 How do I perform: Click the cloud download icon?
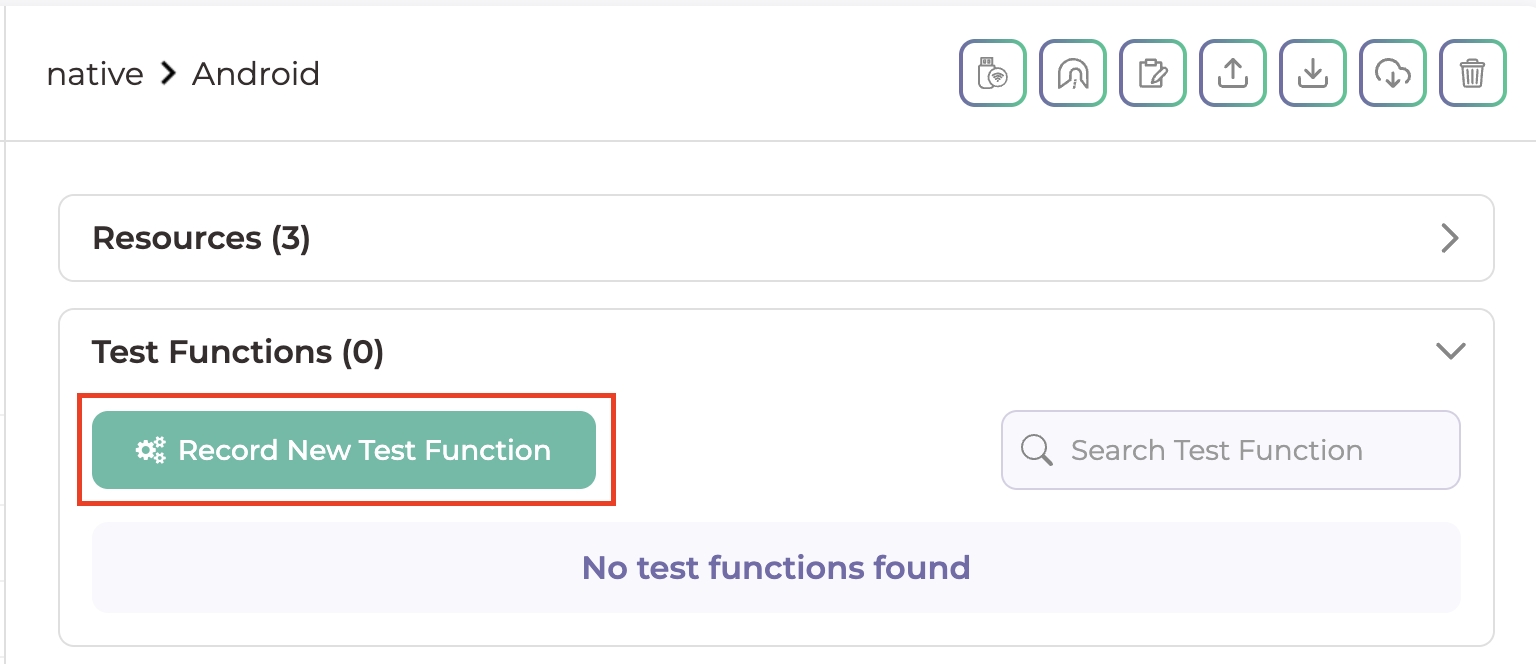point(1392,73)
